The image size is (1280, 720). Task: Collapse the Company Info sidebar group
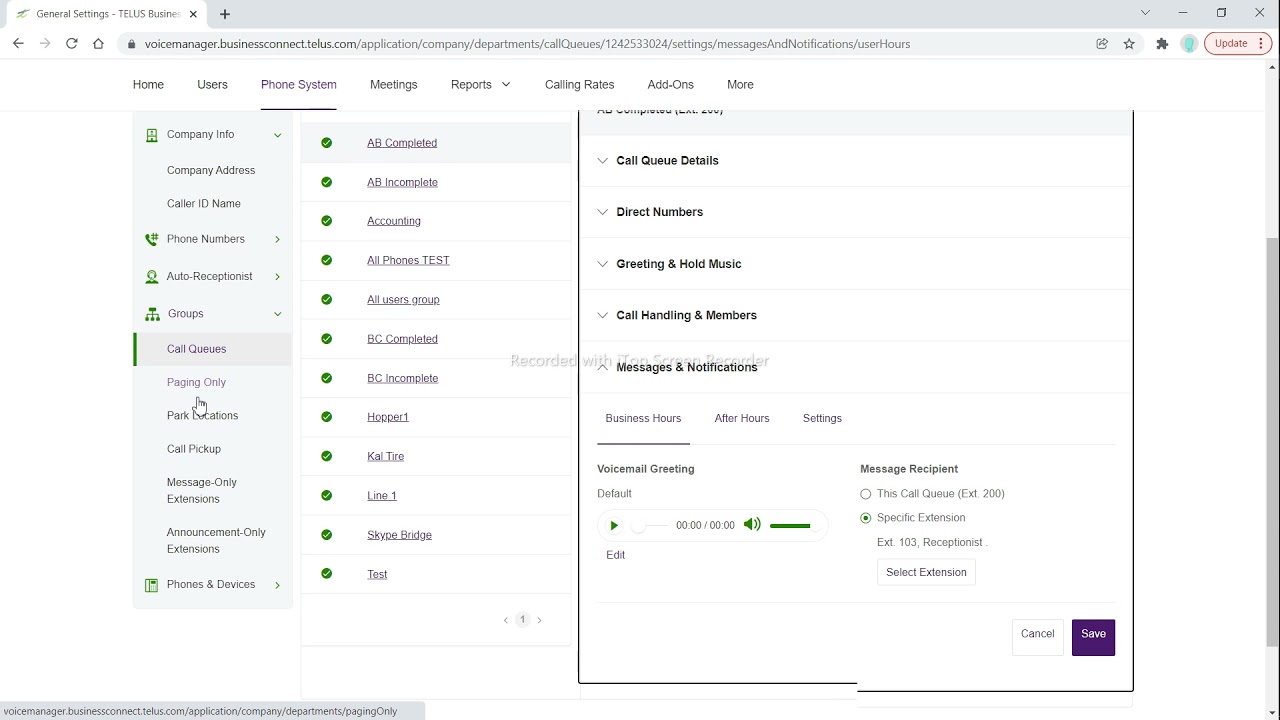[278, 135]
